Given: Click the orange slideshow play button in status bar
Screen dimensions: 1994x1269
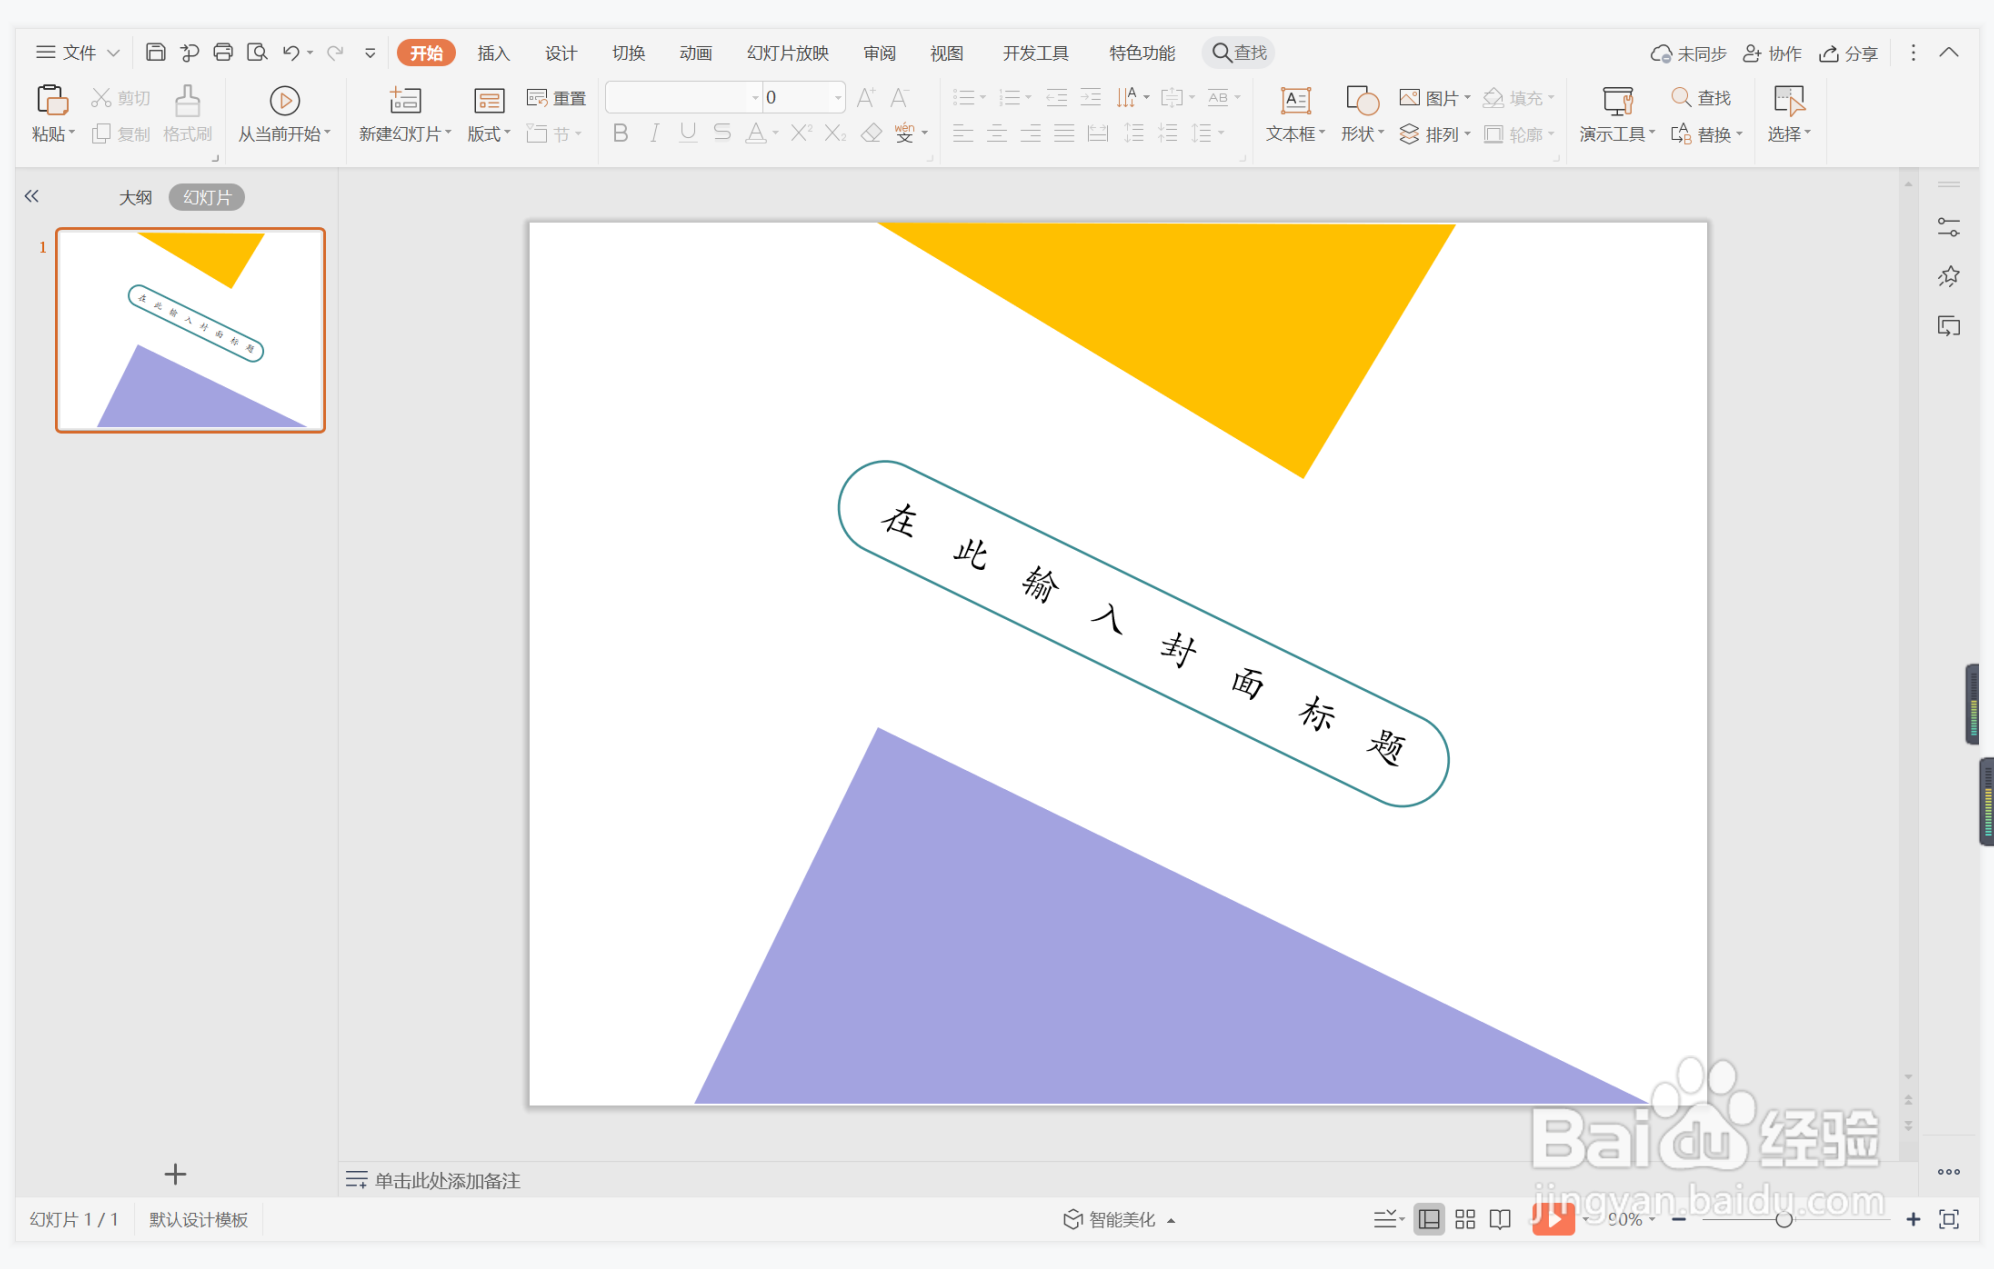Looking at the screenshot, I should pos(1552,1219).
